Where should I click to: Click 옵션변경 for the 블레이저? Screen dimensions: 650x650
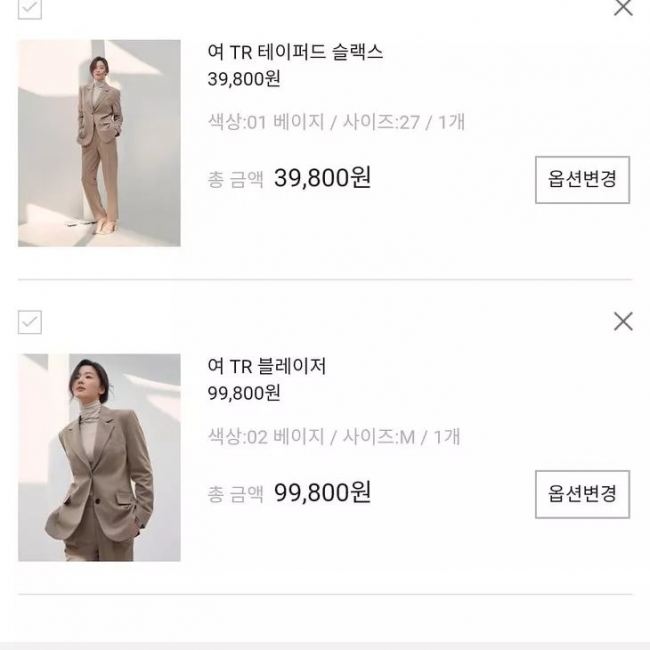pos(582,494)
